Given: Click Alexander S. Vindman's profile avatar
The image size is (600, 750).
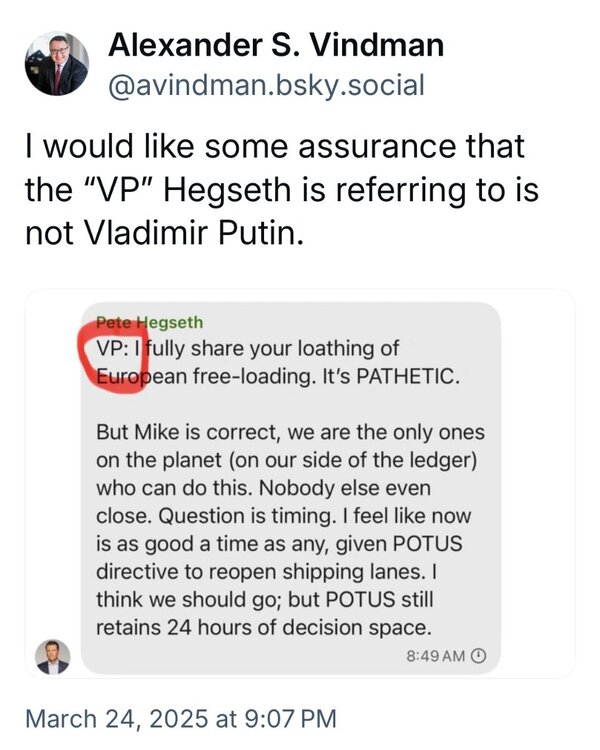Looking at the screenshot, I should (x=57, y=63).
